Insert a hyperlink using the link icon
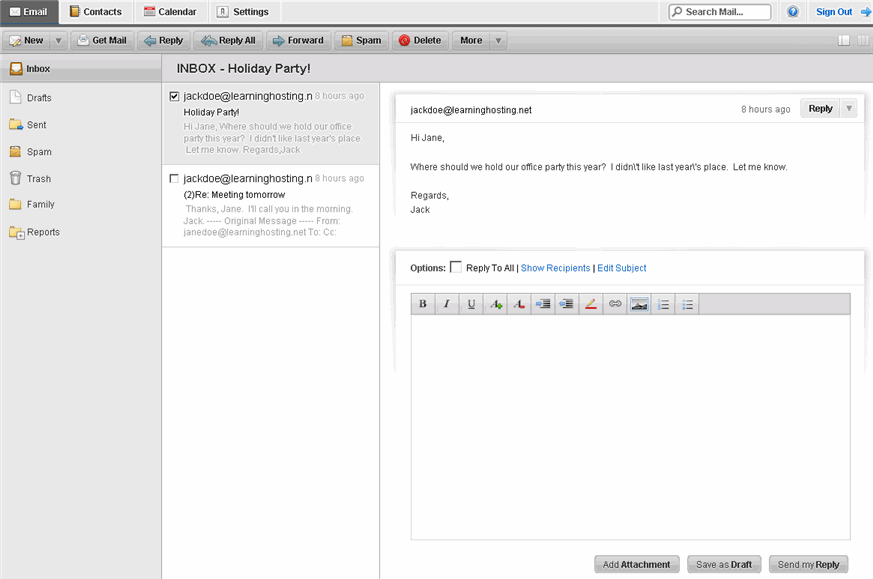 tap(615, 304)
